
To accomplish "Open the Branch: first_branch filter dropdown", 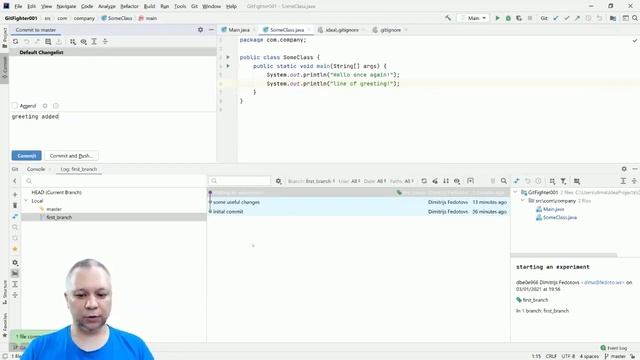I will [x=311, y=181].
